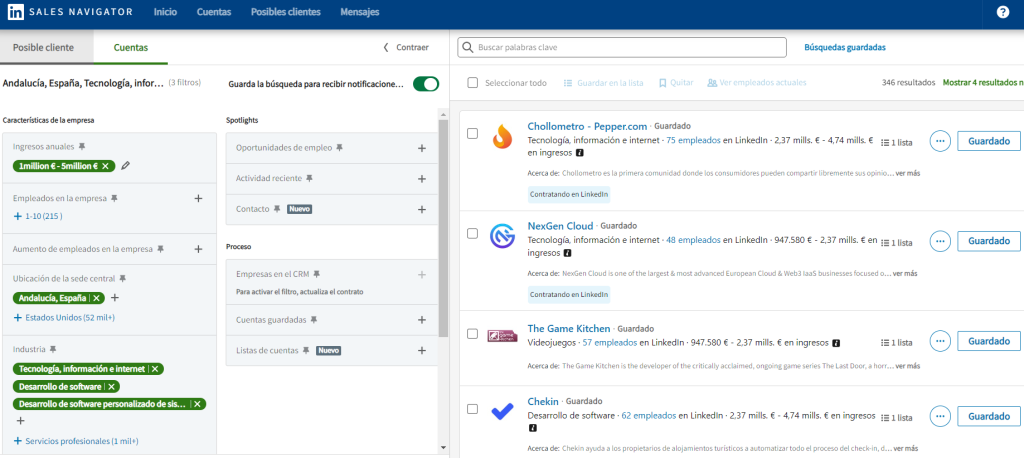
Task: Remove the 1million € - 5million € filter chip
Action: (x=105, y=166)
